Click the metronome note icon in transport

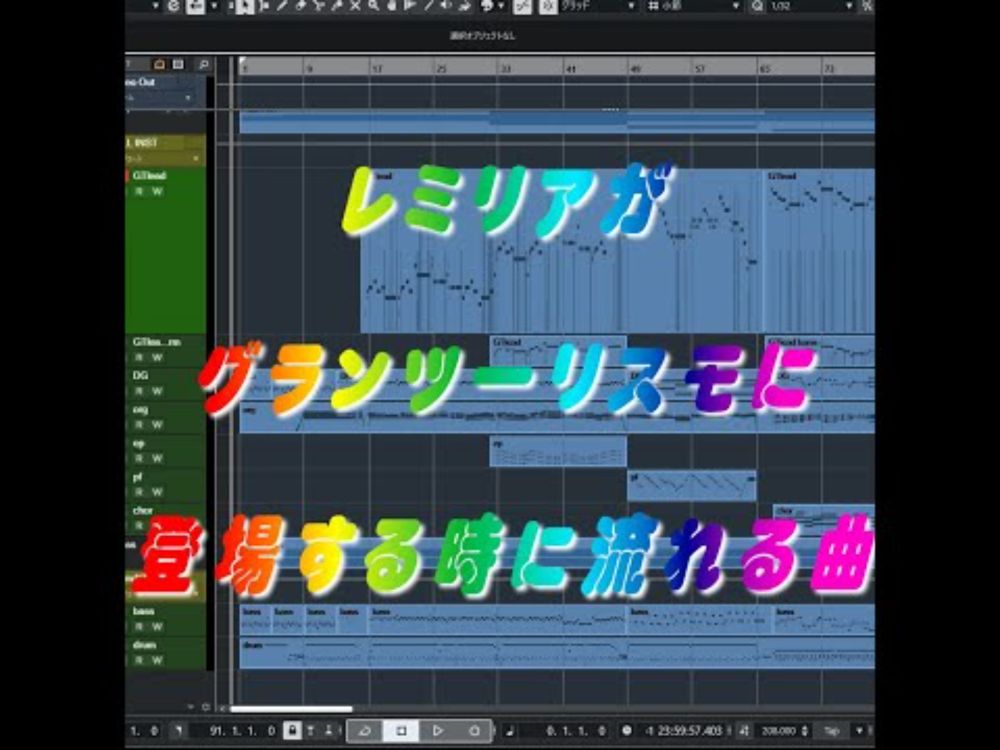pos(509,731)
